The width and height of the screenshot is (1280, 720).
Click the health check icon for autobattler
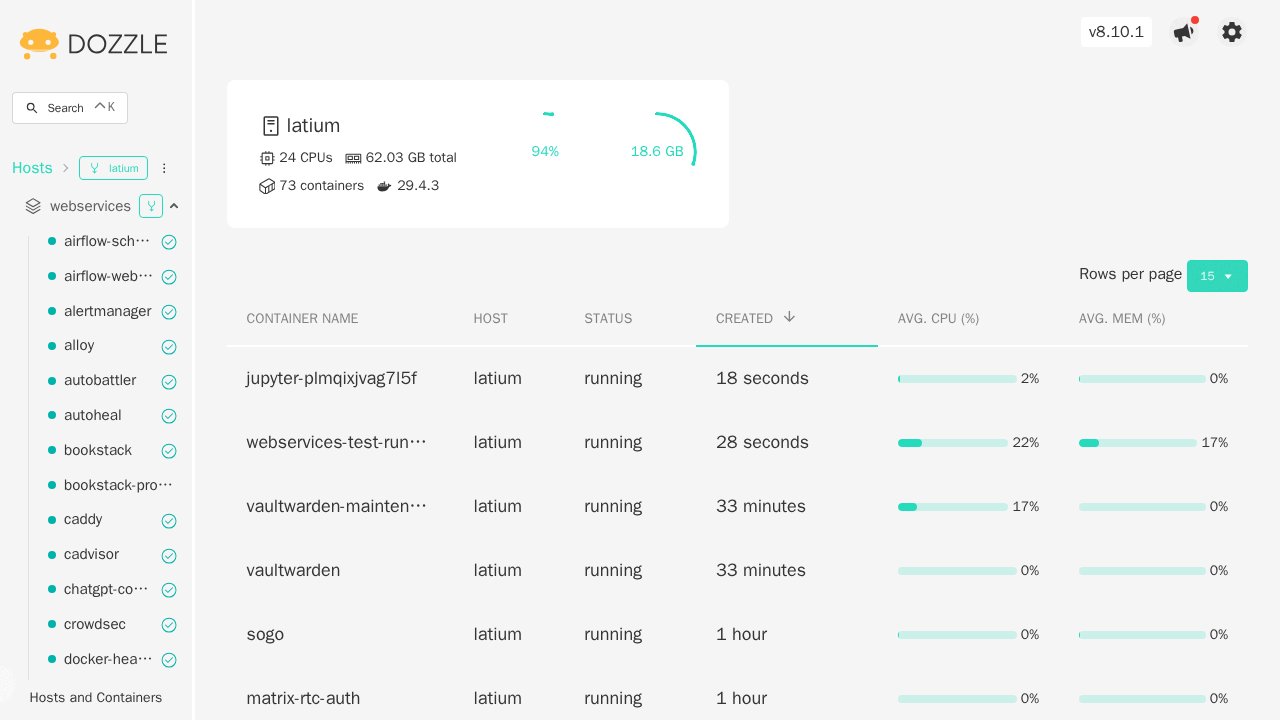coord(169,382)
